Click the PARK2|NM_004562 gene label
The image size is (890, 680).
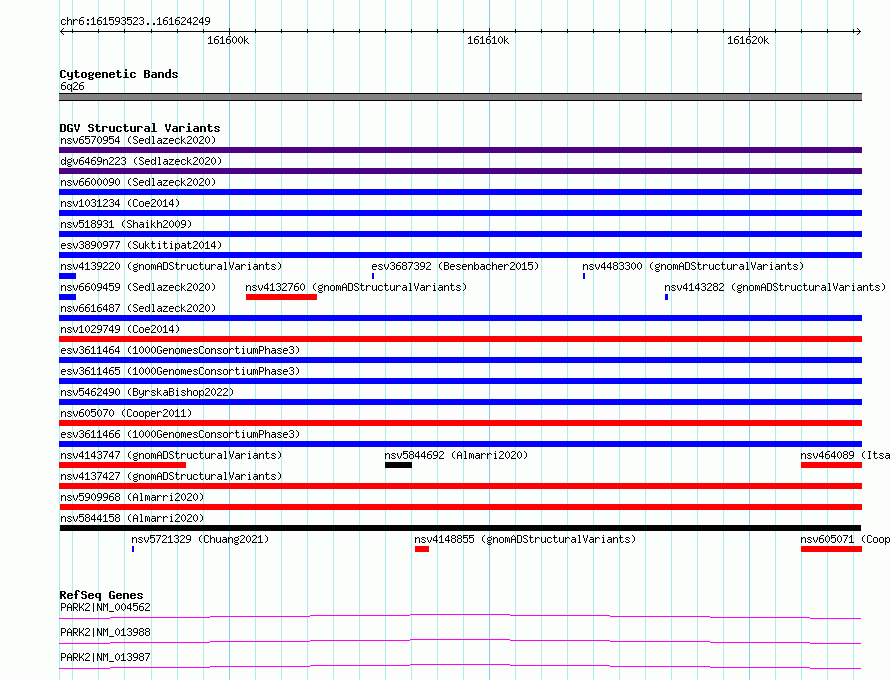coord(106,607)
